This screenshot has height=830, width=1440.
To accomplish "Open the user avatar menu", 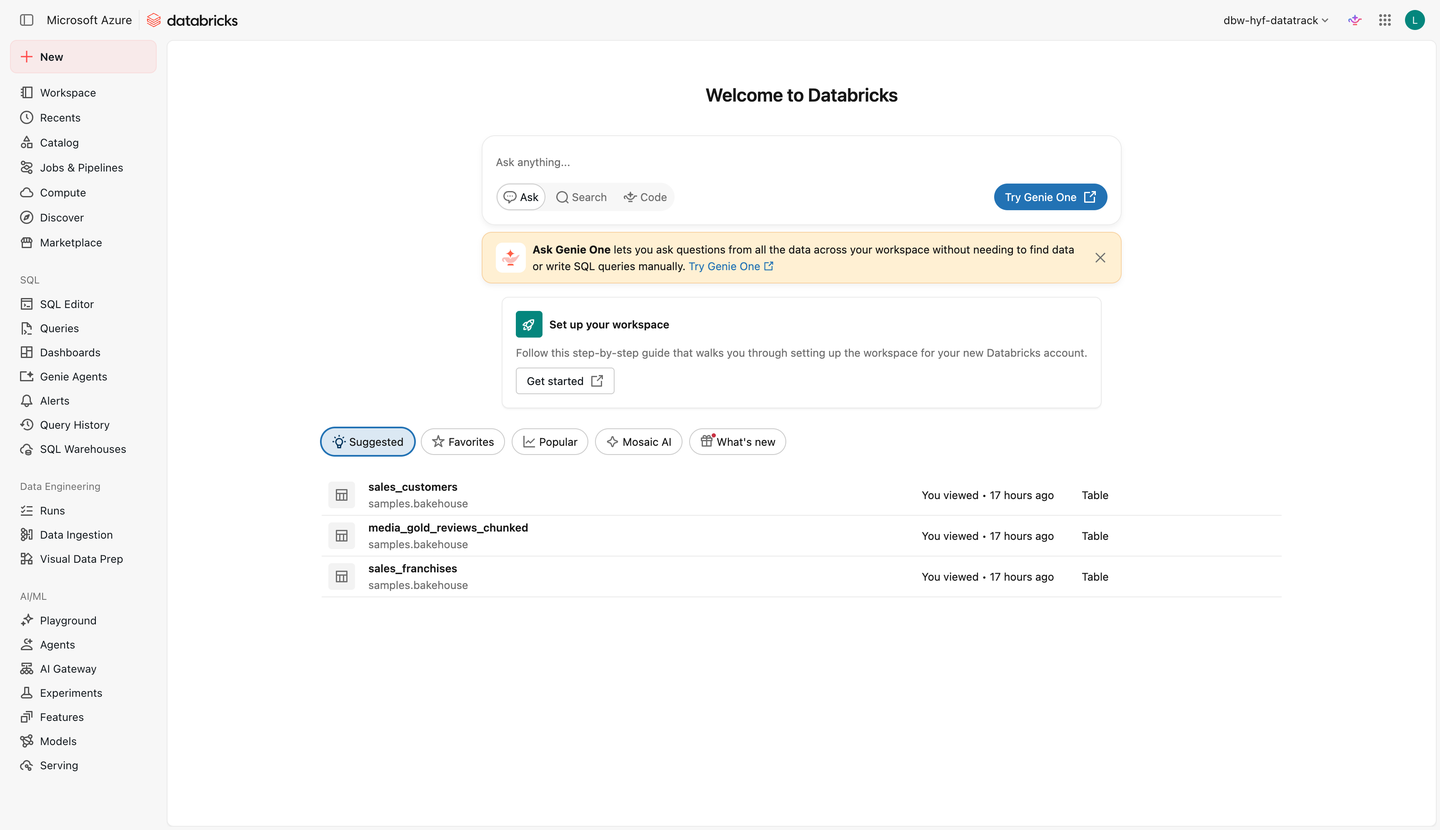I will point(1415,20).
